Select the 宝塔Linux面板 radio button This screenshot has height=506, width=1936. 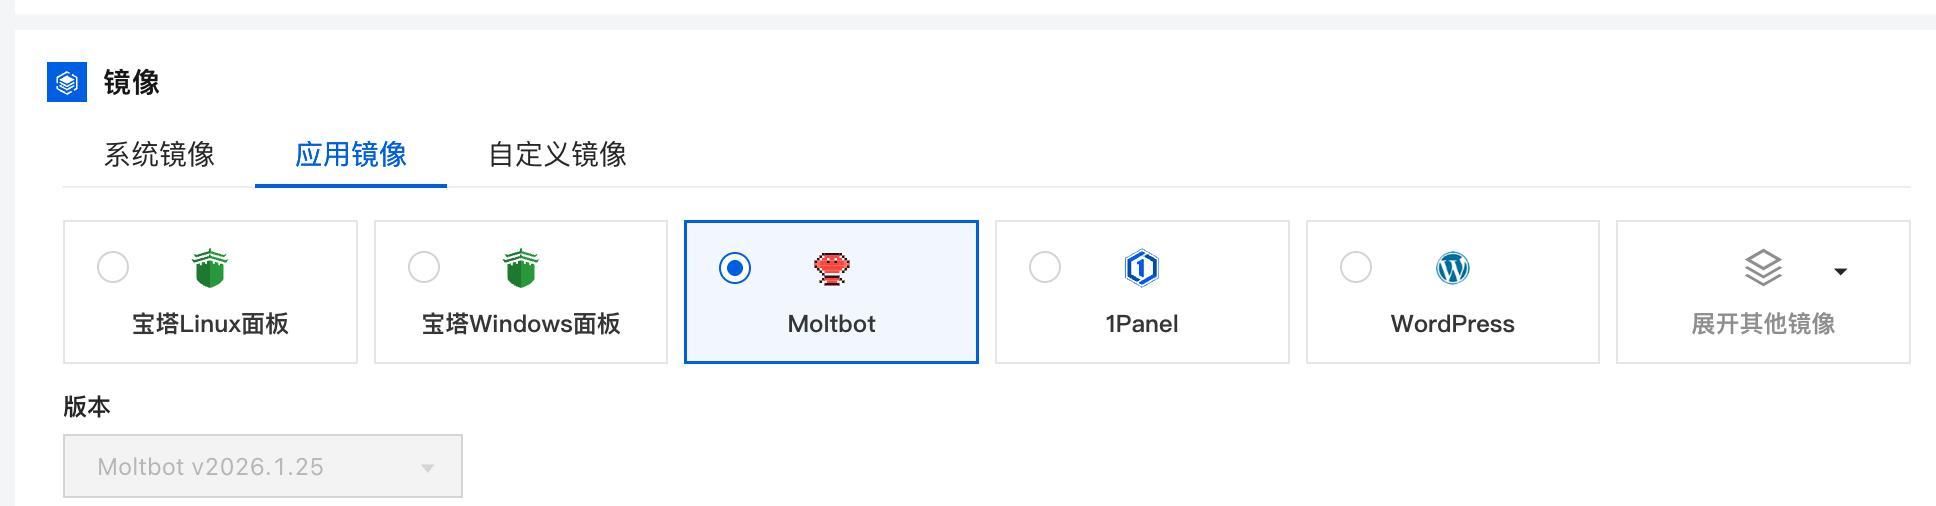point(113,268)
